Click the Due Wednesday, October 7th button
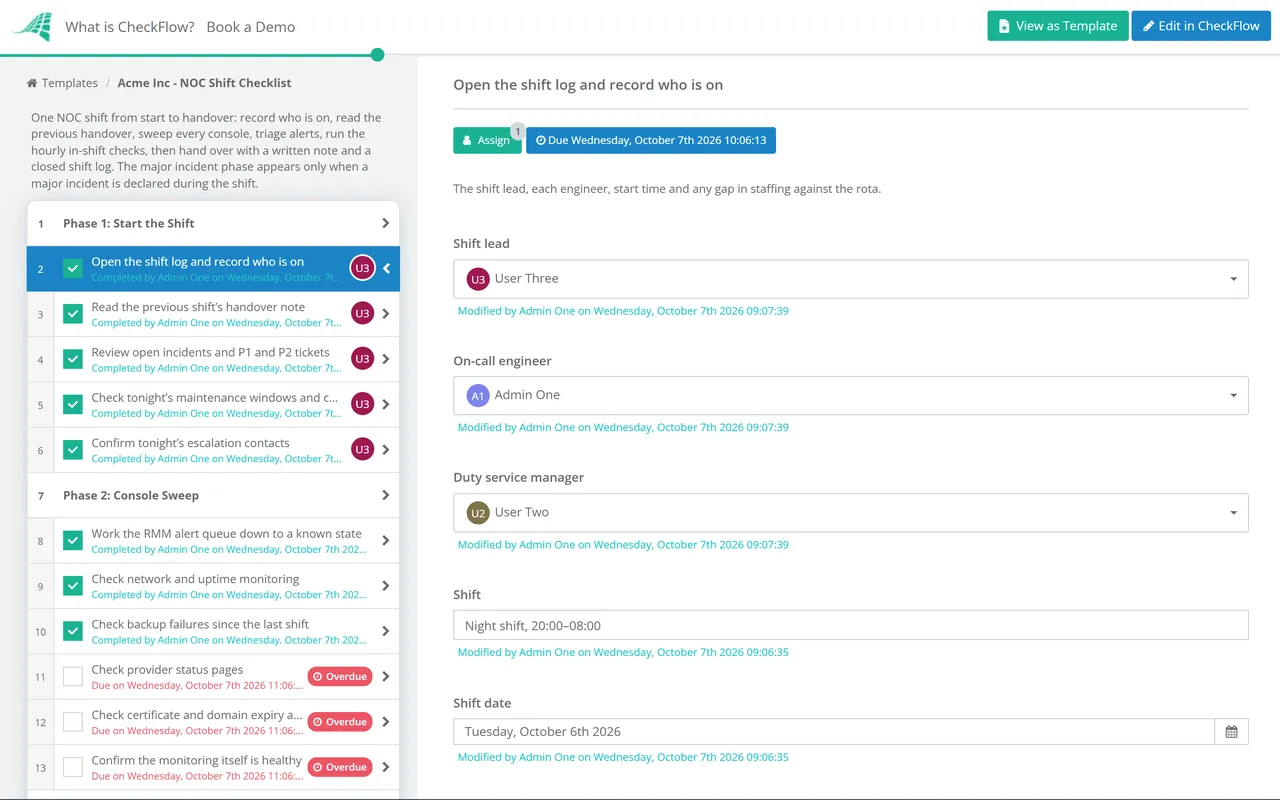This screenshot has width=1280, height=800. click(651, 141)
